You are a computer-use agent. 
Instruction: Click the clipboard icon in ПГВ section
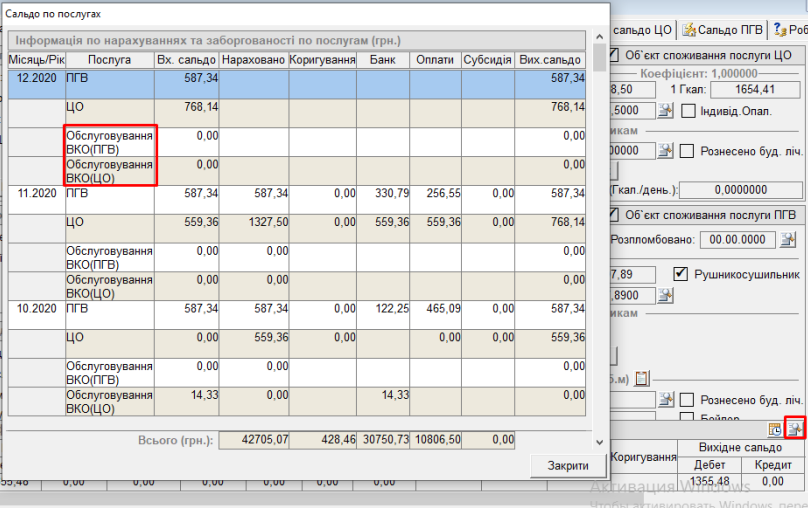(642, 378)
